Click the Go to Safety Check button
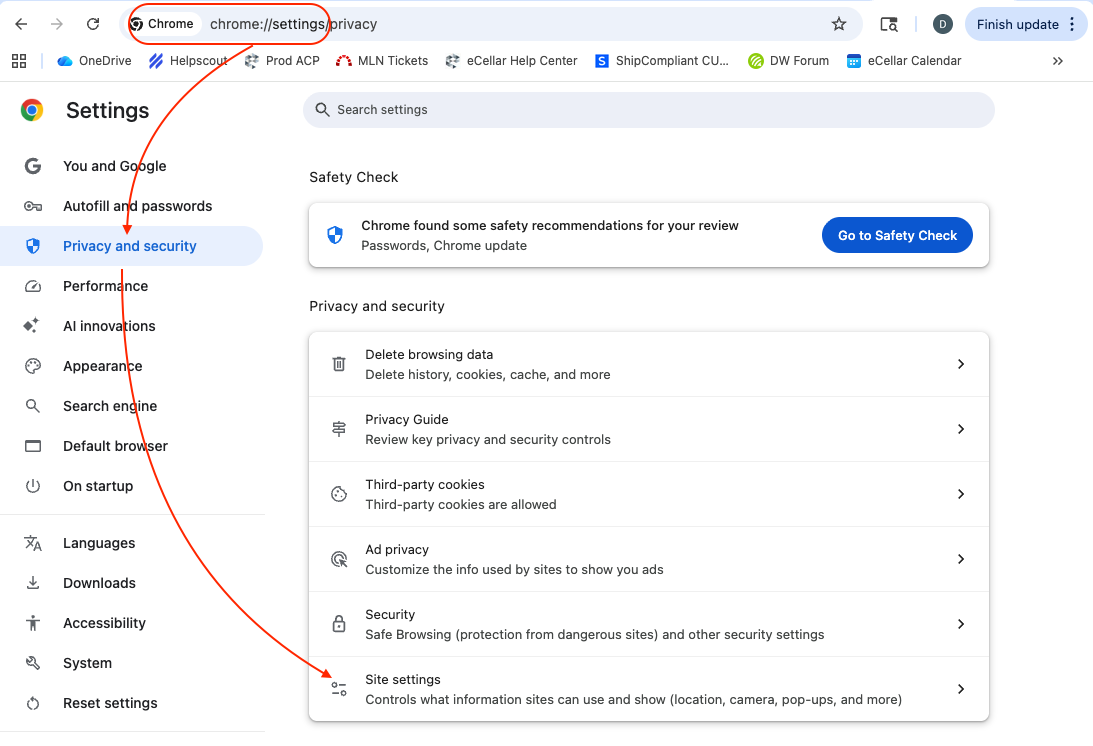 coord(897,235)
